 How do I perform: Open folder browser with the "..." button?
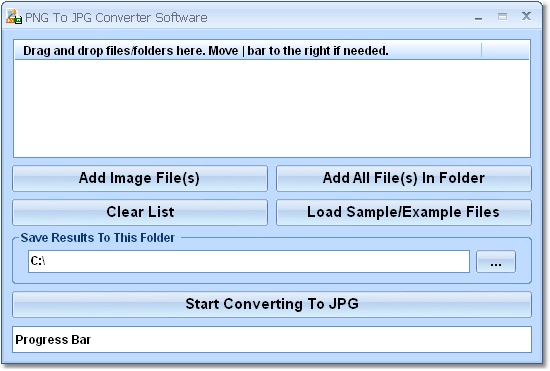coord(496,261)
